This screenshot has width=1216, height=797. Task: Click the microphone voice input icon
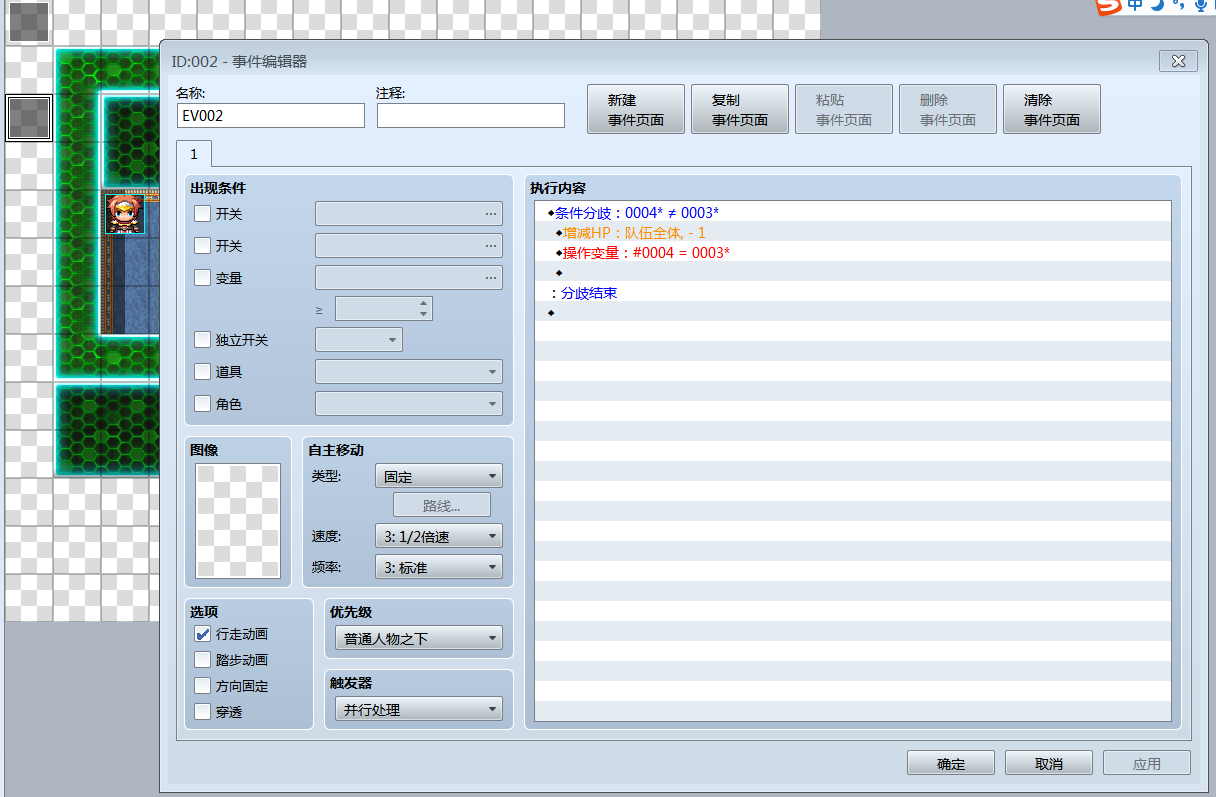click(x=1201, y=6)
